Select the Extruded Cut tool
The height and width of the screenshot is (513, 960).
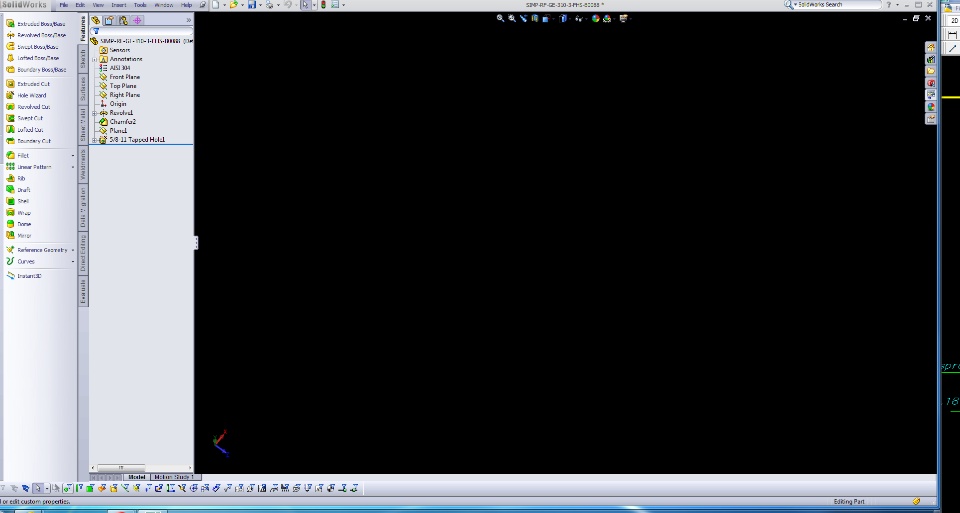pyautogui.click(x=28, y=84)
